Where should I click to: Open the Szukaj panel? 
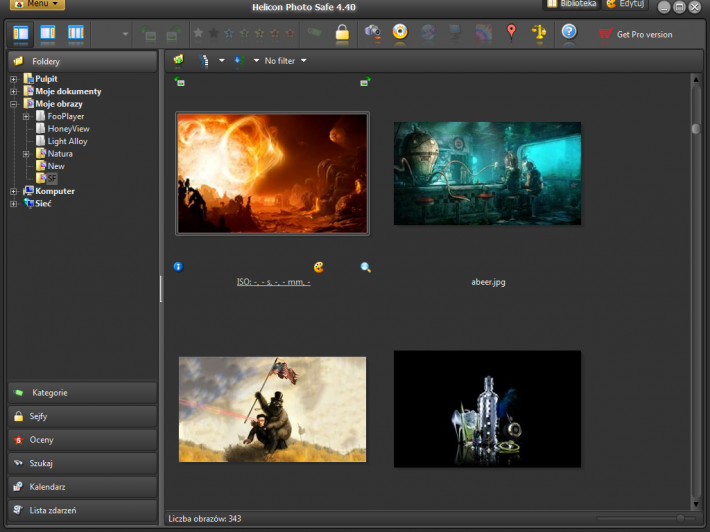click(x=82, y=463)
